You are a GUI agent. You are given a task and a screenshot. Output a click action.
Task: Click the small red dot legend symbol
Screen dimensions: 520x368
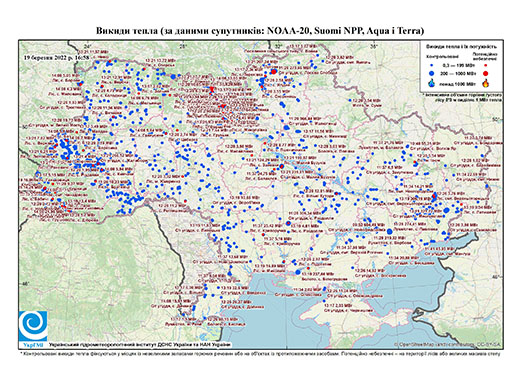coord(485,65)
